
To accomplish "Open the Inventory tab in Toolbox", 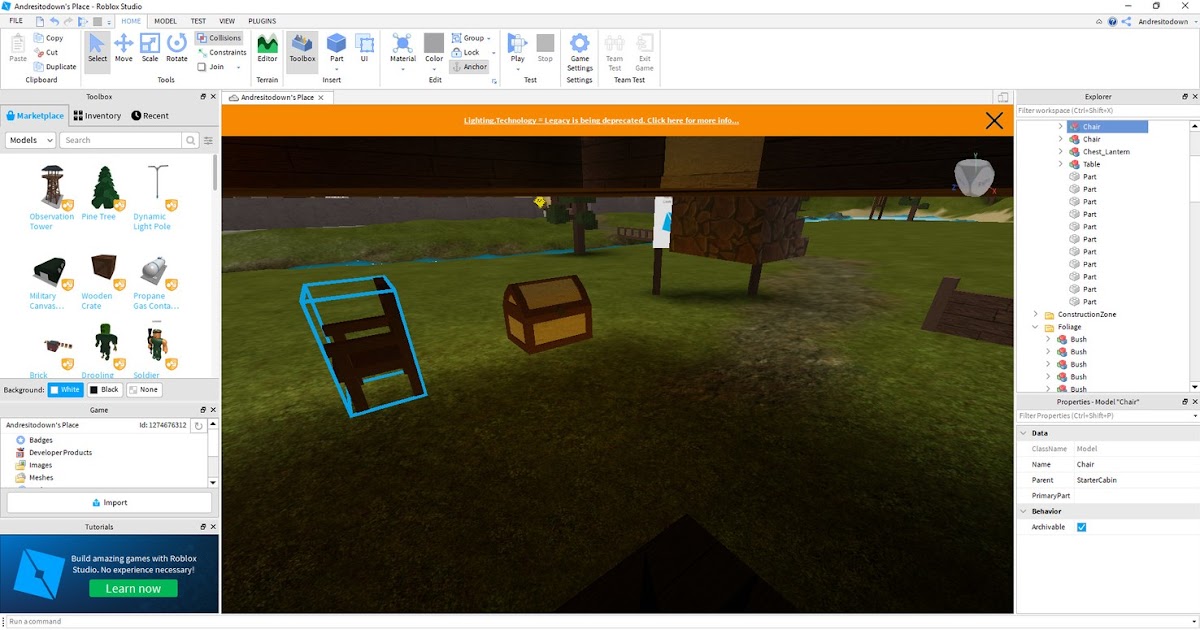I will (x=97, y=116).
